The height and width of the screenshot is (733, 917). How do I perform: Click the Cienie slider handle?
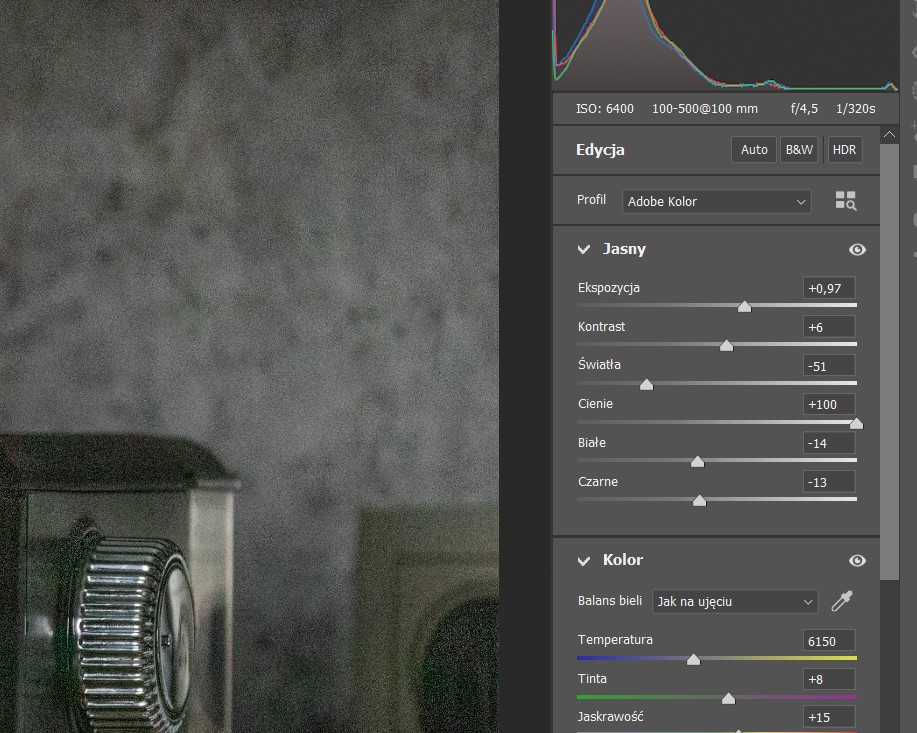tap(856, 424)
